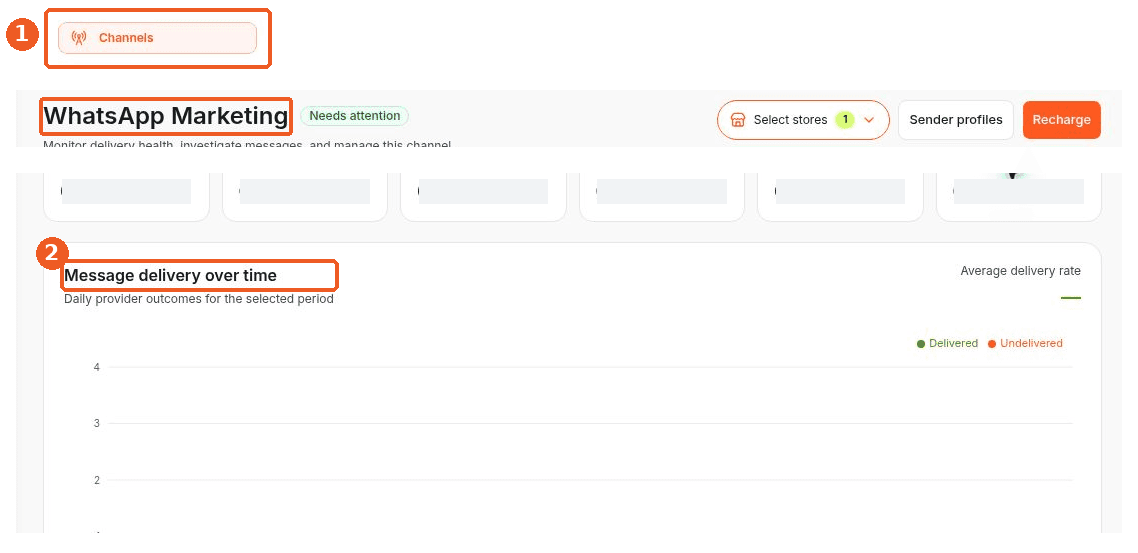1138x553 pixels.
Task: Click the chart y-axis value 3
Action: [x=97, y=423]
